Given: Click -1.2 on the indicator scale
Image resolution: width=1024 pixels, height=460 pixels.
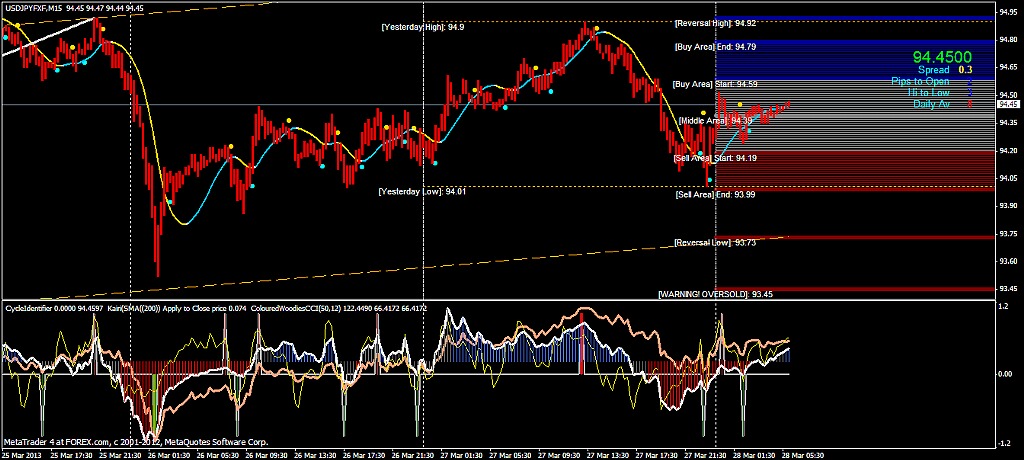Looking at the screenshot, I should (x=1006, y=444).
